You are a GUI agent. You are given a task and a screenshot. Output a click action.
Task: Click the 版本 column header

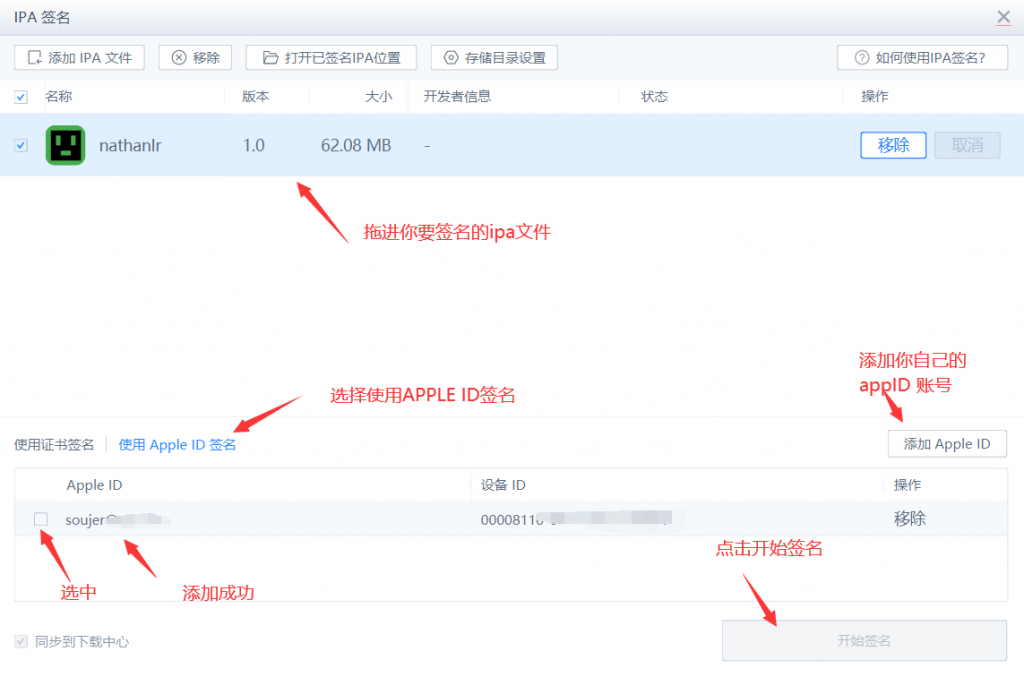[255, 97]
